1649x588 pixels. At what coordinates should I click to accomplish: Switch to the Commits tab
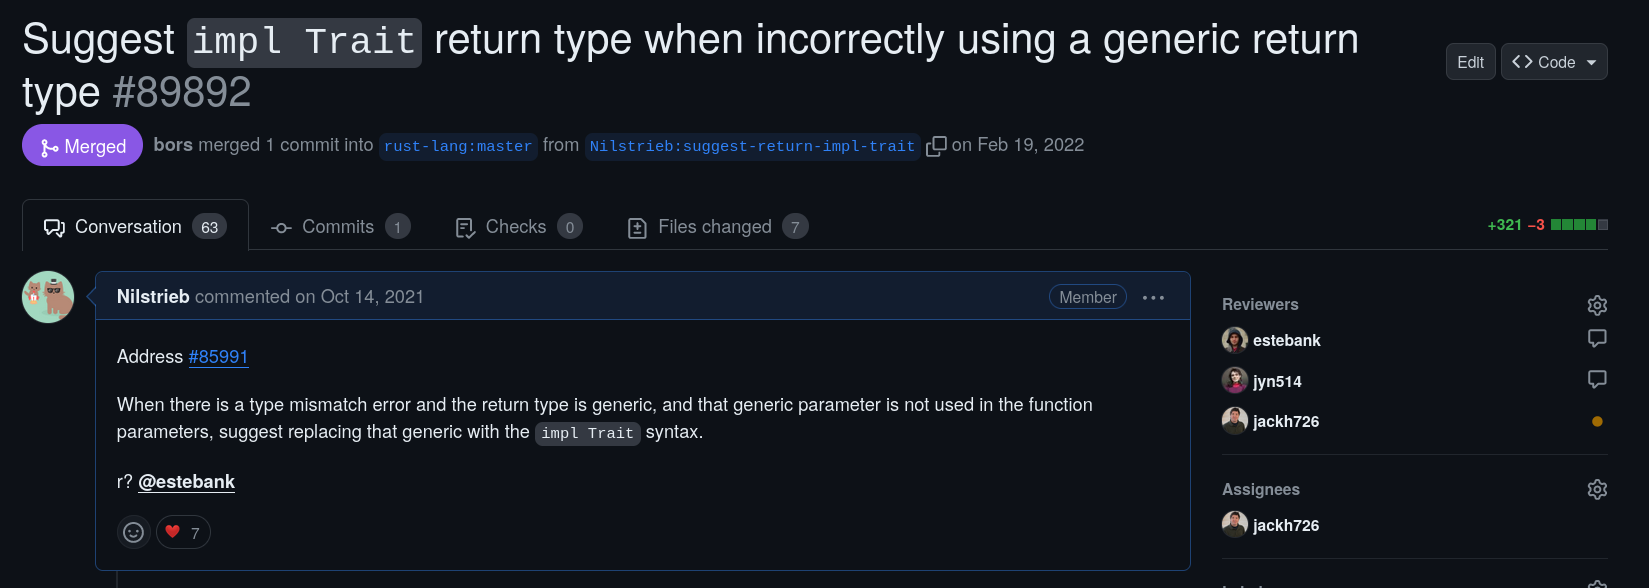point(340,227)
